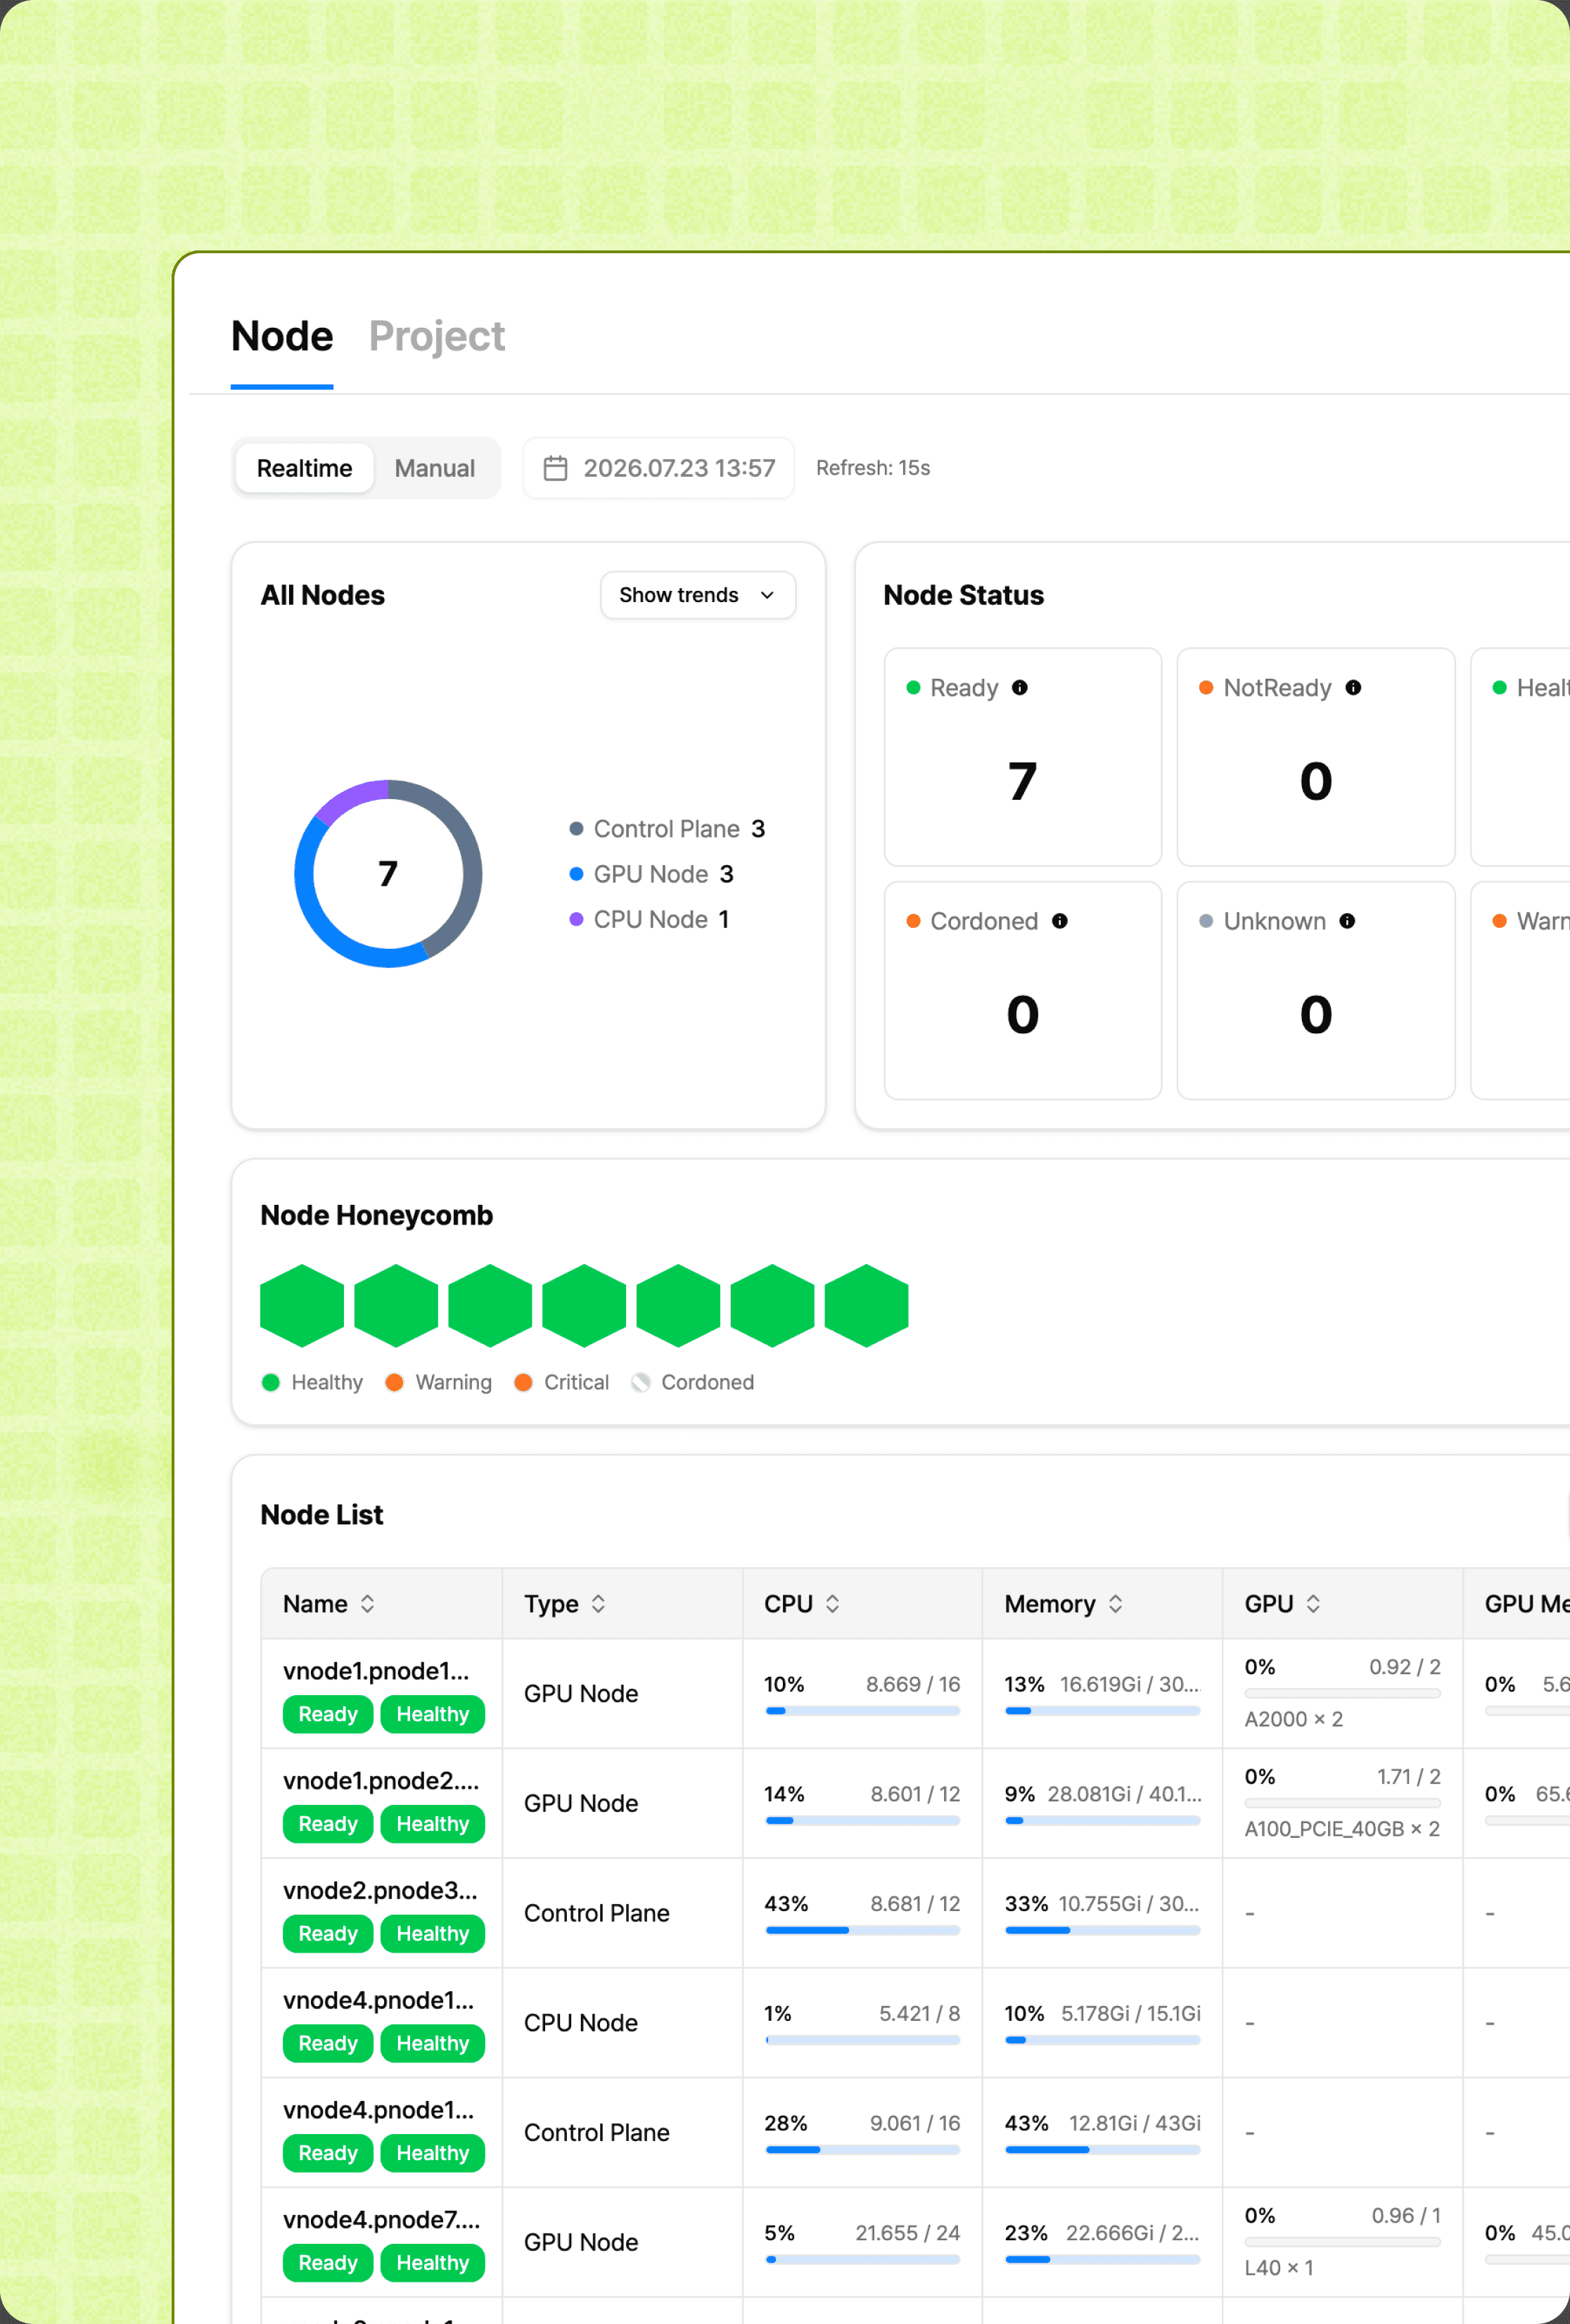The image size is (1570, 2324).
Task: Click the Control Plane legend entry
Action: tap(667, 829)
